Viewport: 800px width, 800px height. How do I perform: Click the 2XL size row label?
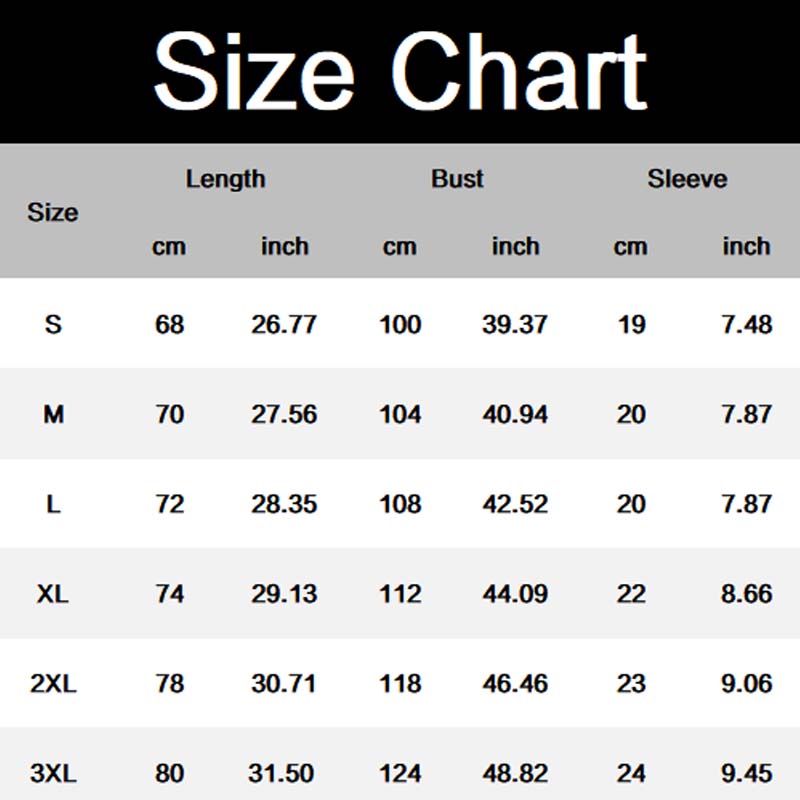pos(53,684)
